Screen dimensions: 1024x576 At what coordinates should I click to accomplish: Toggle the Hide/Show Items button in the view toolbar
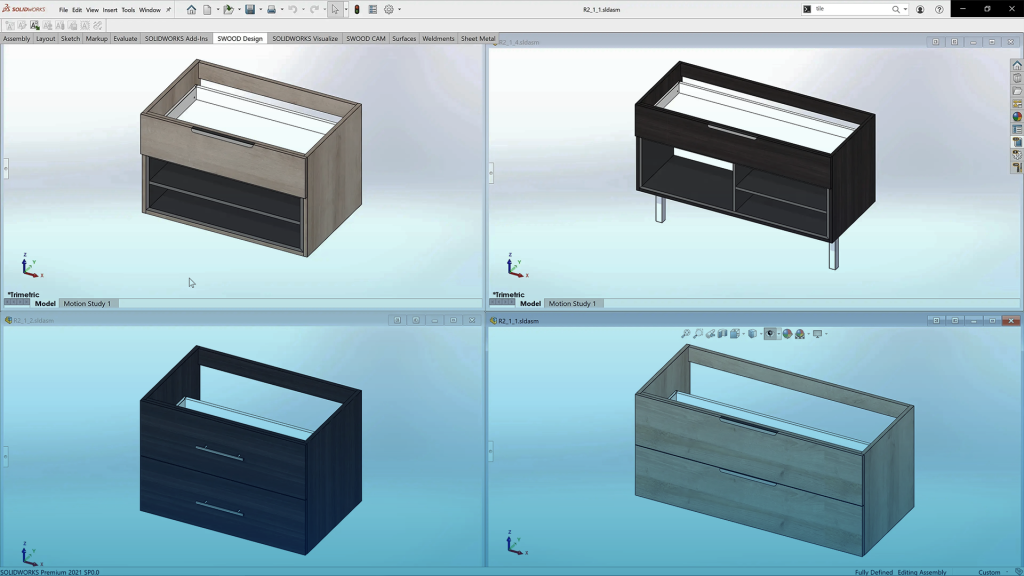pos(770,334)
